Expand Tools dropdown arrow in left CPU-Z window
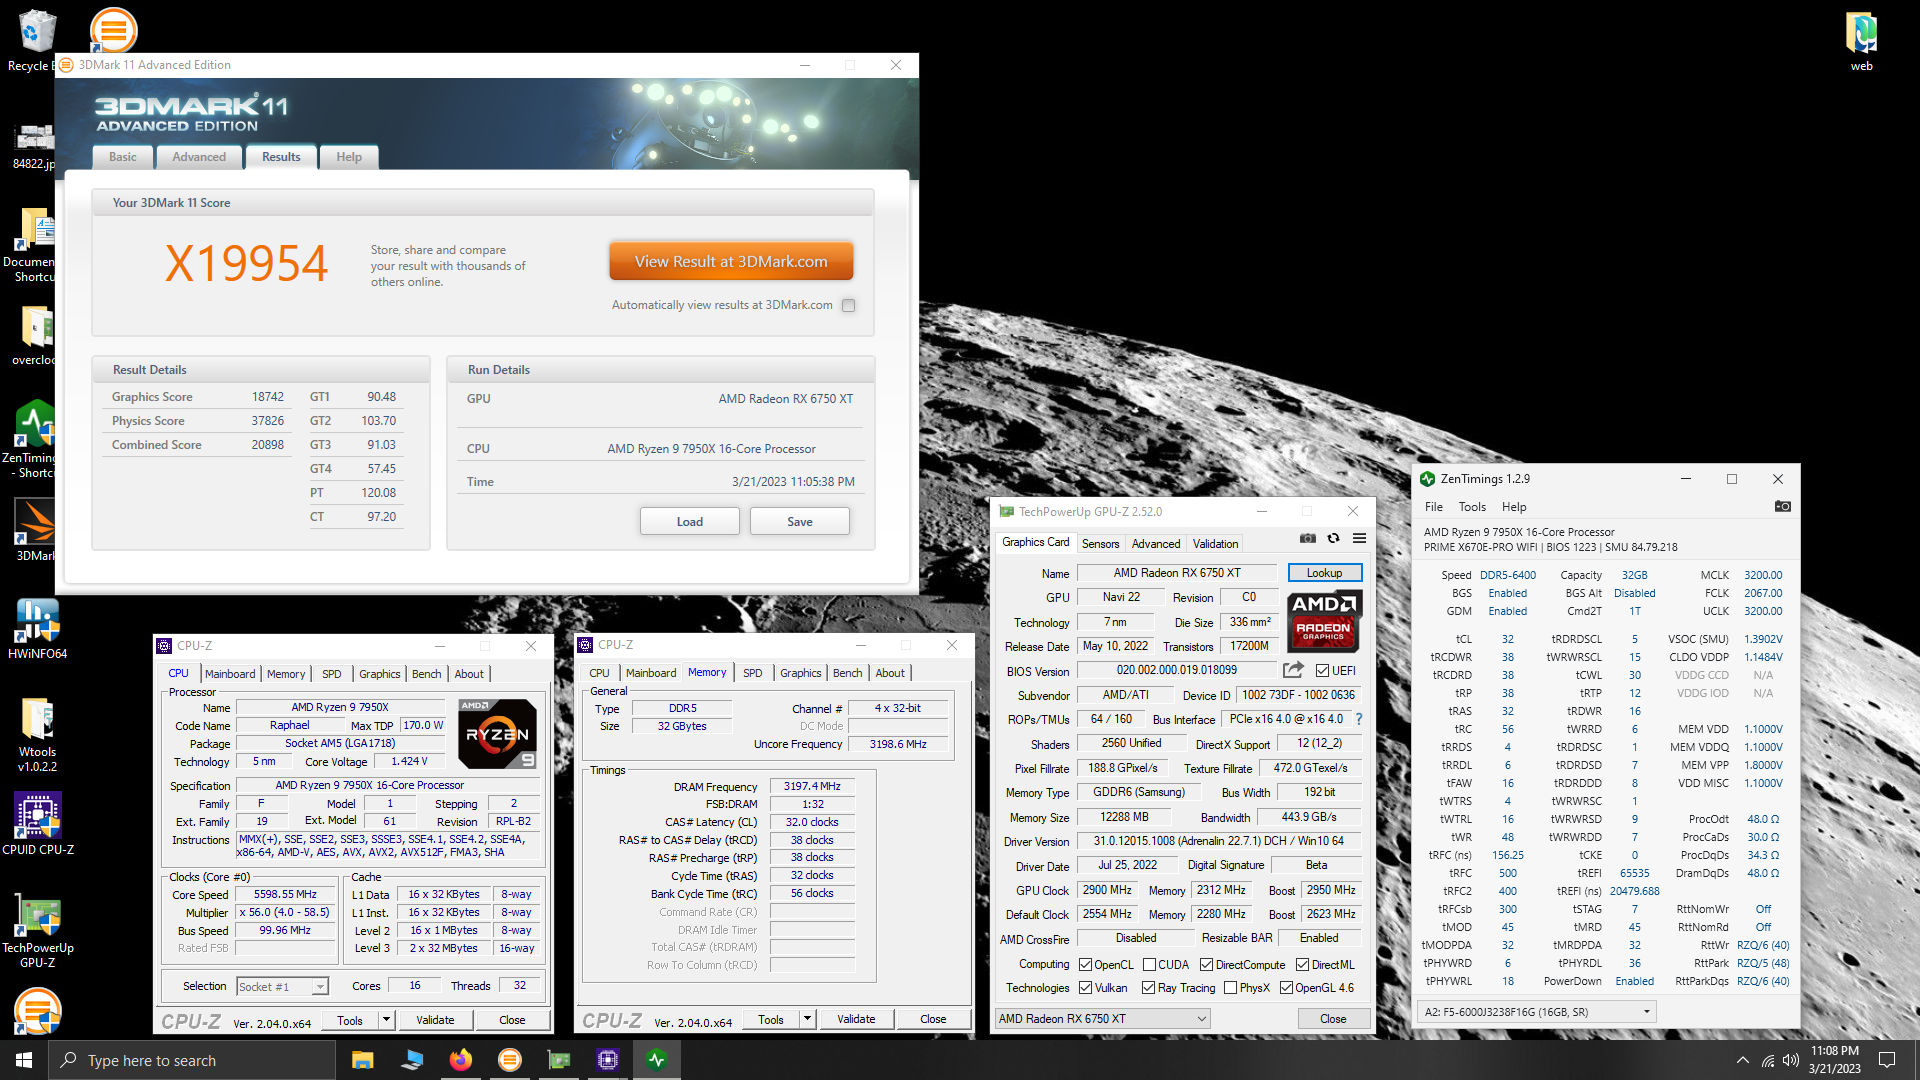Image resolution: width=1920 pixels, height=1080 pixels. pyautogui.click(x=386, y=1020)
